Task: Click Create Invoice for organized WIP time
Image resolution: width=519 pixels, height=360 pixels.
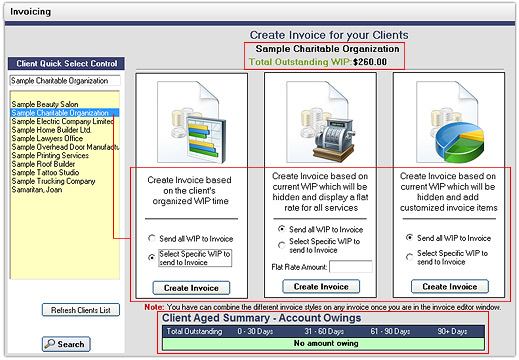Action: [191, 288]
